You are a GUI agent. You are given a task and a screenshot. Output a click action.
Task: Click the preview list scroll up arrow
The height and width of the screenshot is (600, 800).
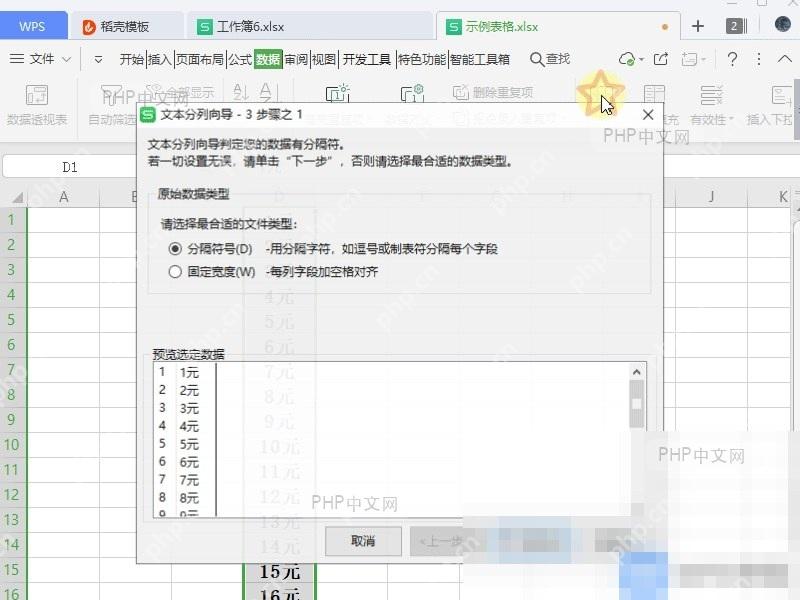tap(636, 372)
